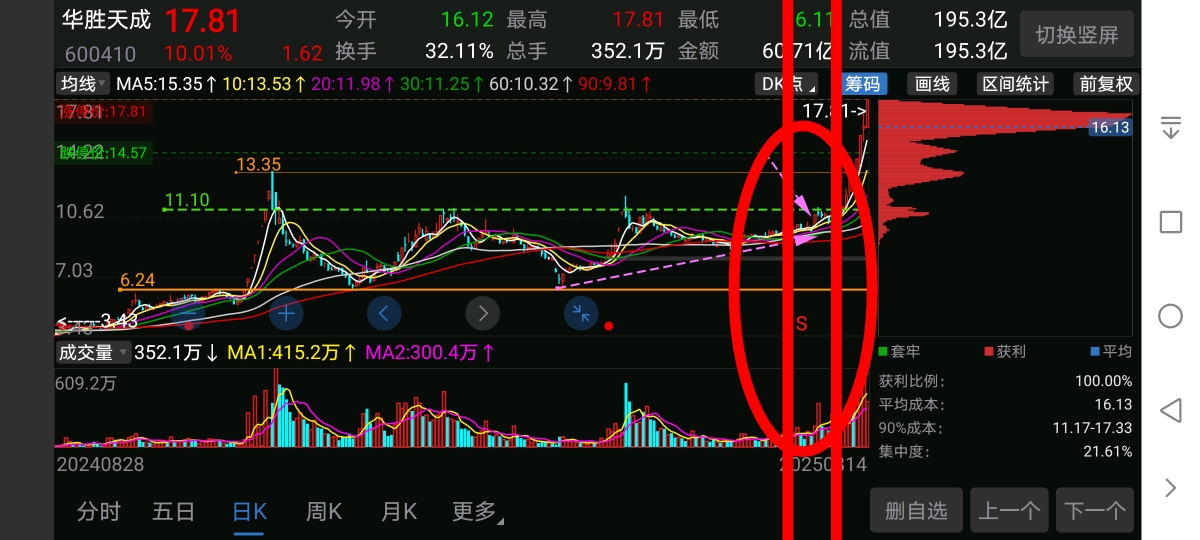Tap the Android home circle button
1200x540 pixels.
pyautogui.click(x=1170, y=316)
